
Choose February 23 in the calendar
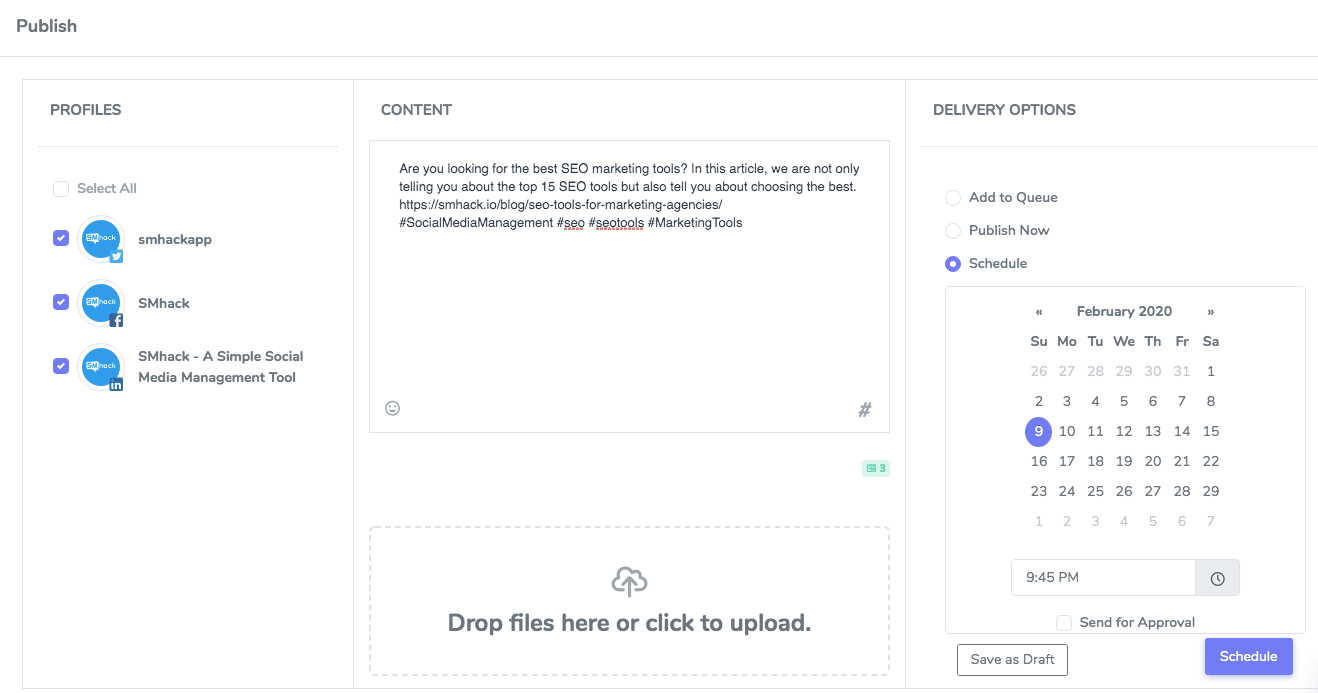[1039, 492]
